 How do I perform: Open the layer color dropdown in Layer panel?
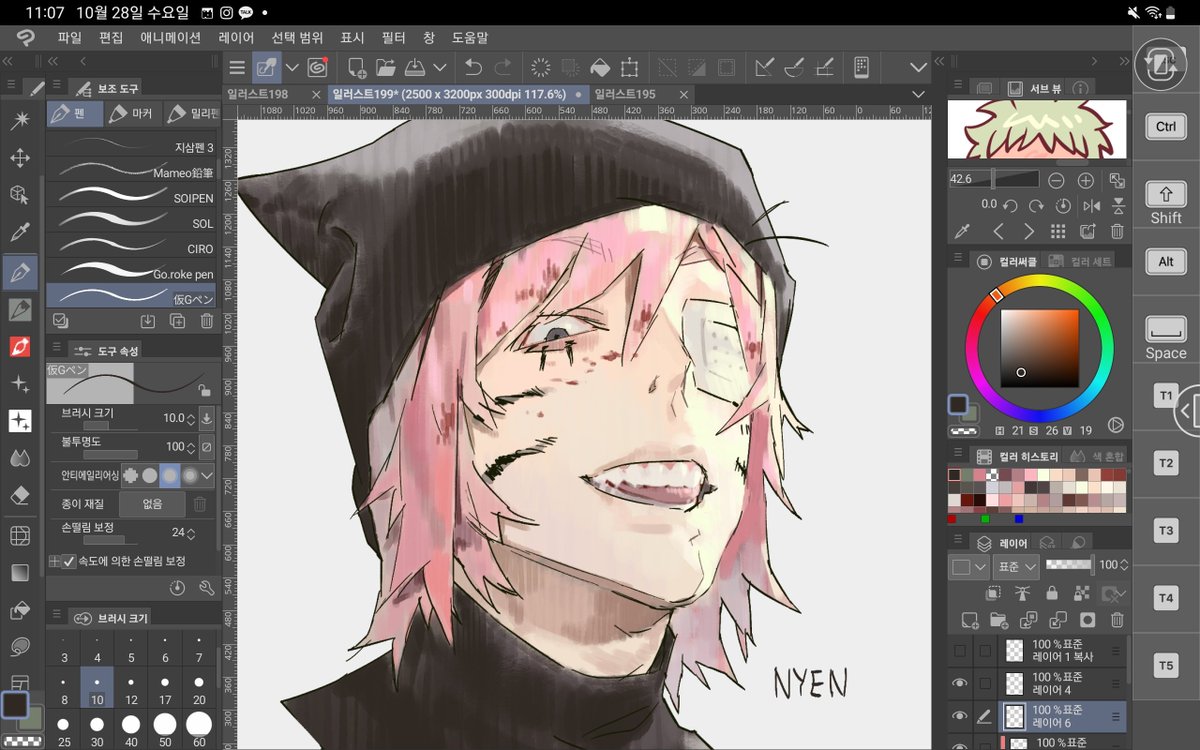point(968,566)
